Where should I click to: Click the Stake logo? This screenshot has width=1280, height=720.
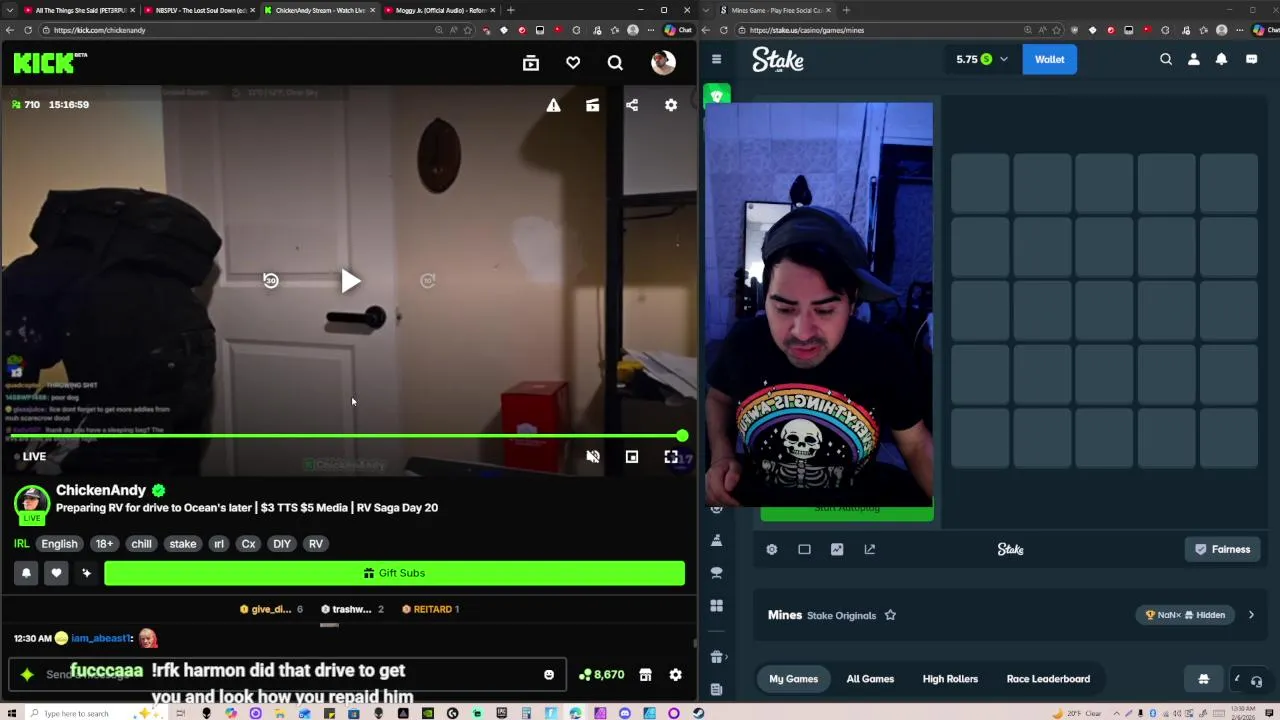(778, 60)
